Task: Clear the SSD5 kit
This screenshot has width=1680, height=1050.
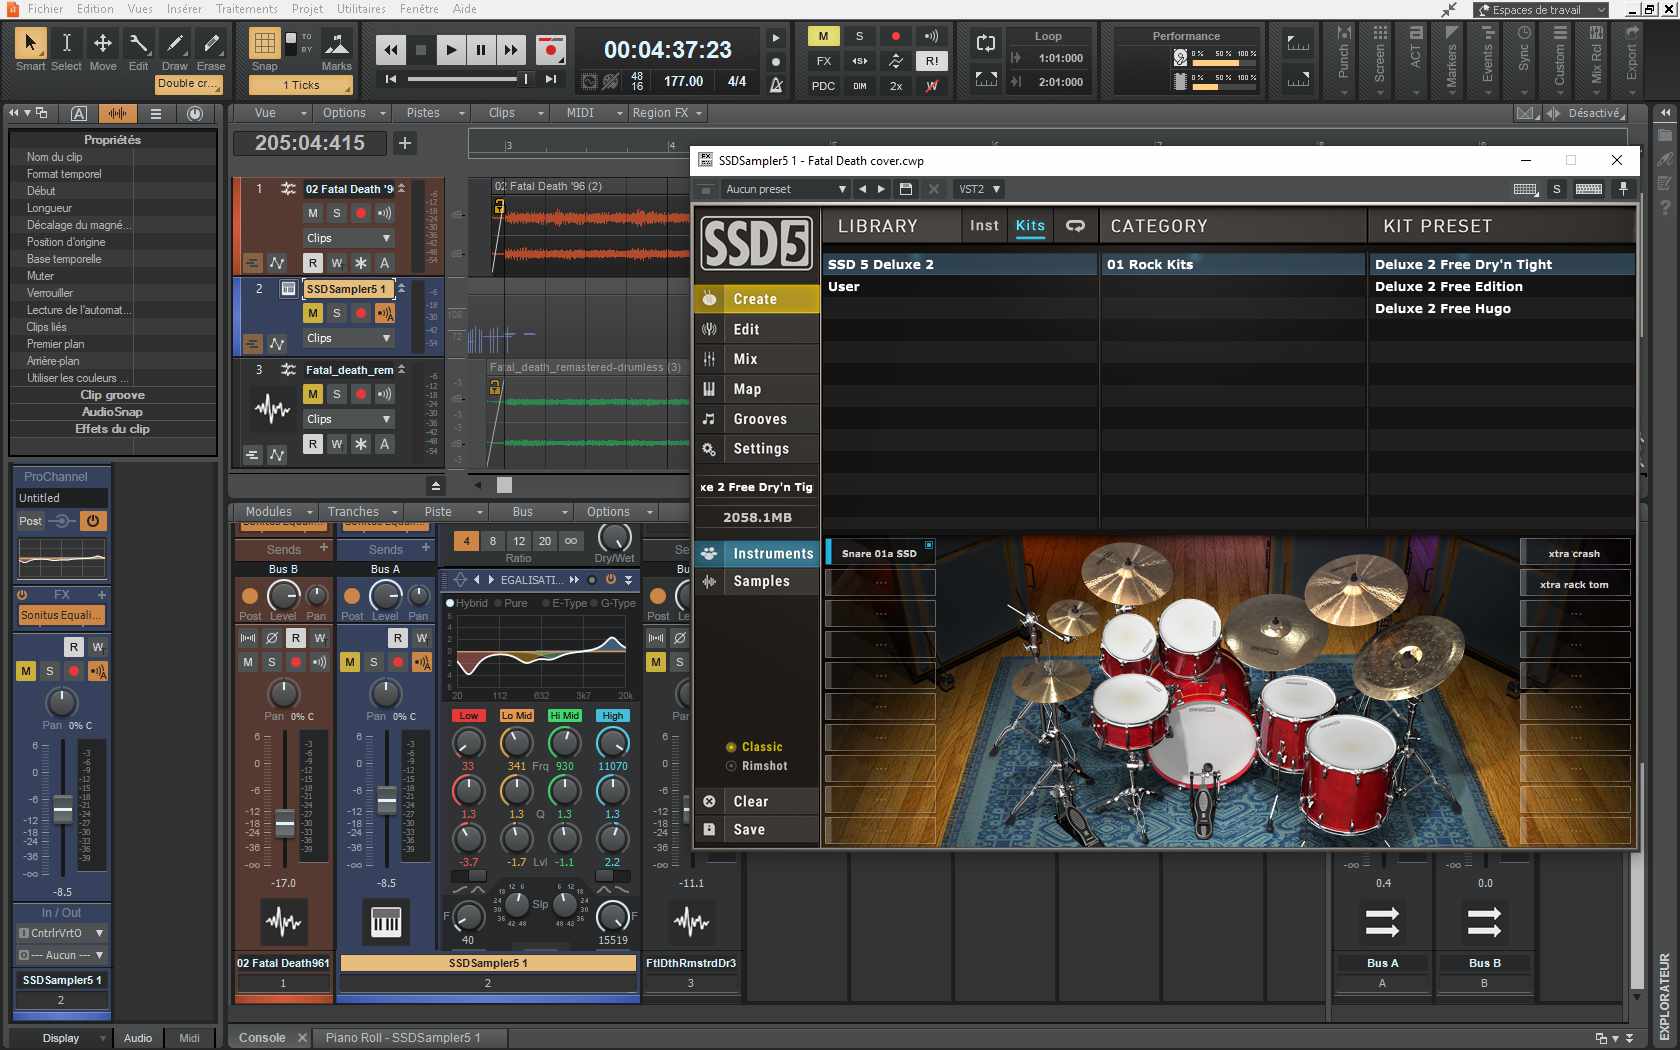Action: 757,801
